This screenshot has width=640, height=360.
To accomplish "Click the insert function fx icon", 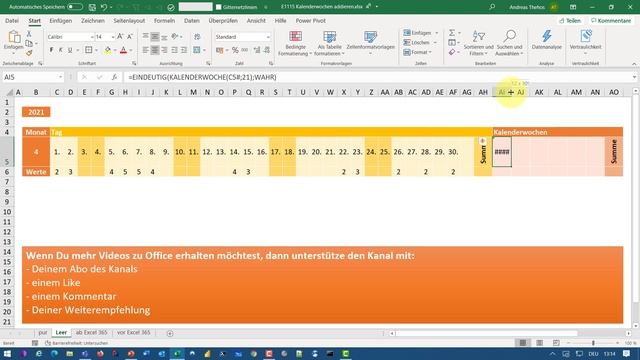I will pos(114,77).
